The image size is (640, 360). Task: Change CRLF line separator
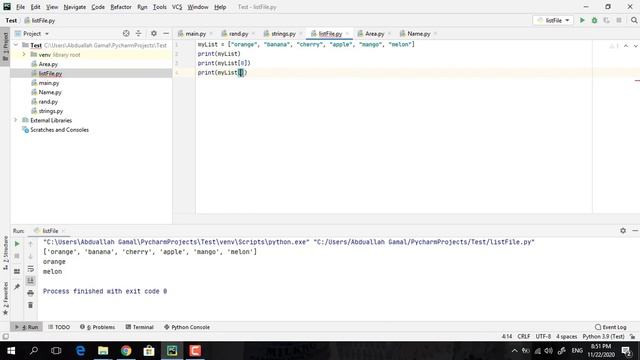point(524,337)
